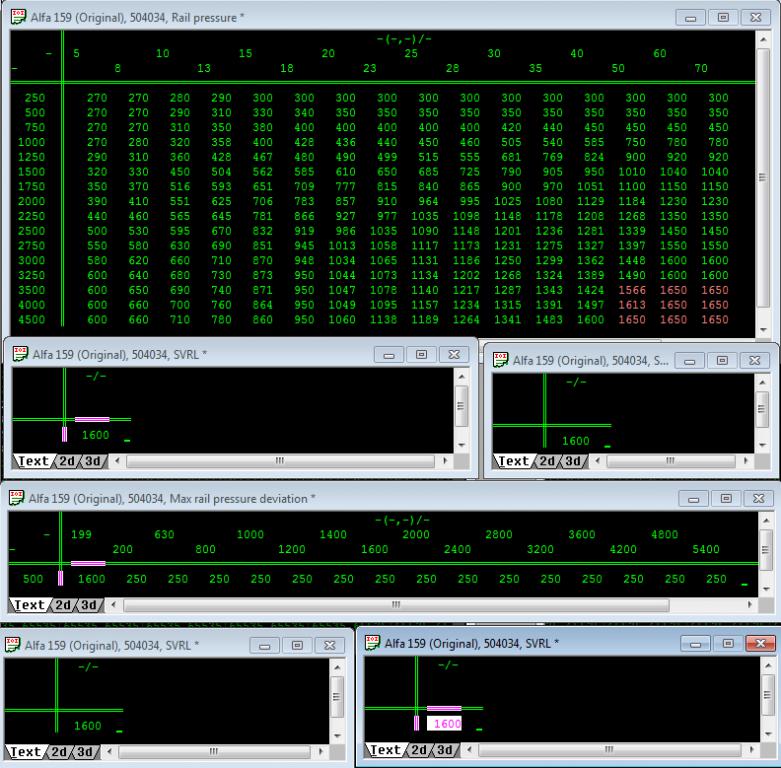Image resolution: width=781 pixels, height=768 pixels.
Task: Select the 1600 value in the deviation table
Action: coord(92,579)
